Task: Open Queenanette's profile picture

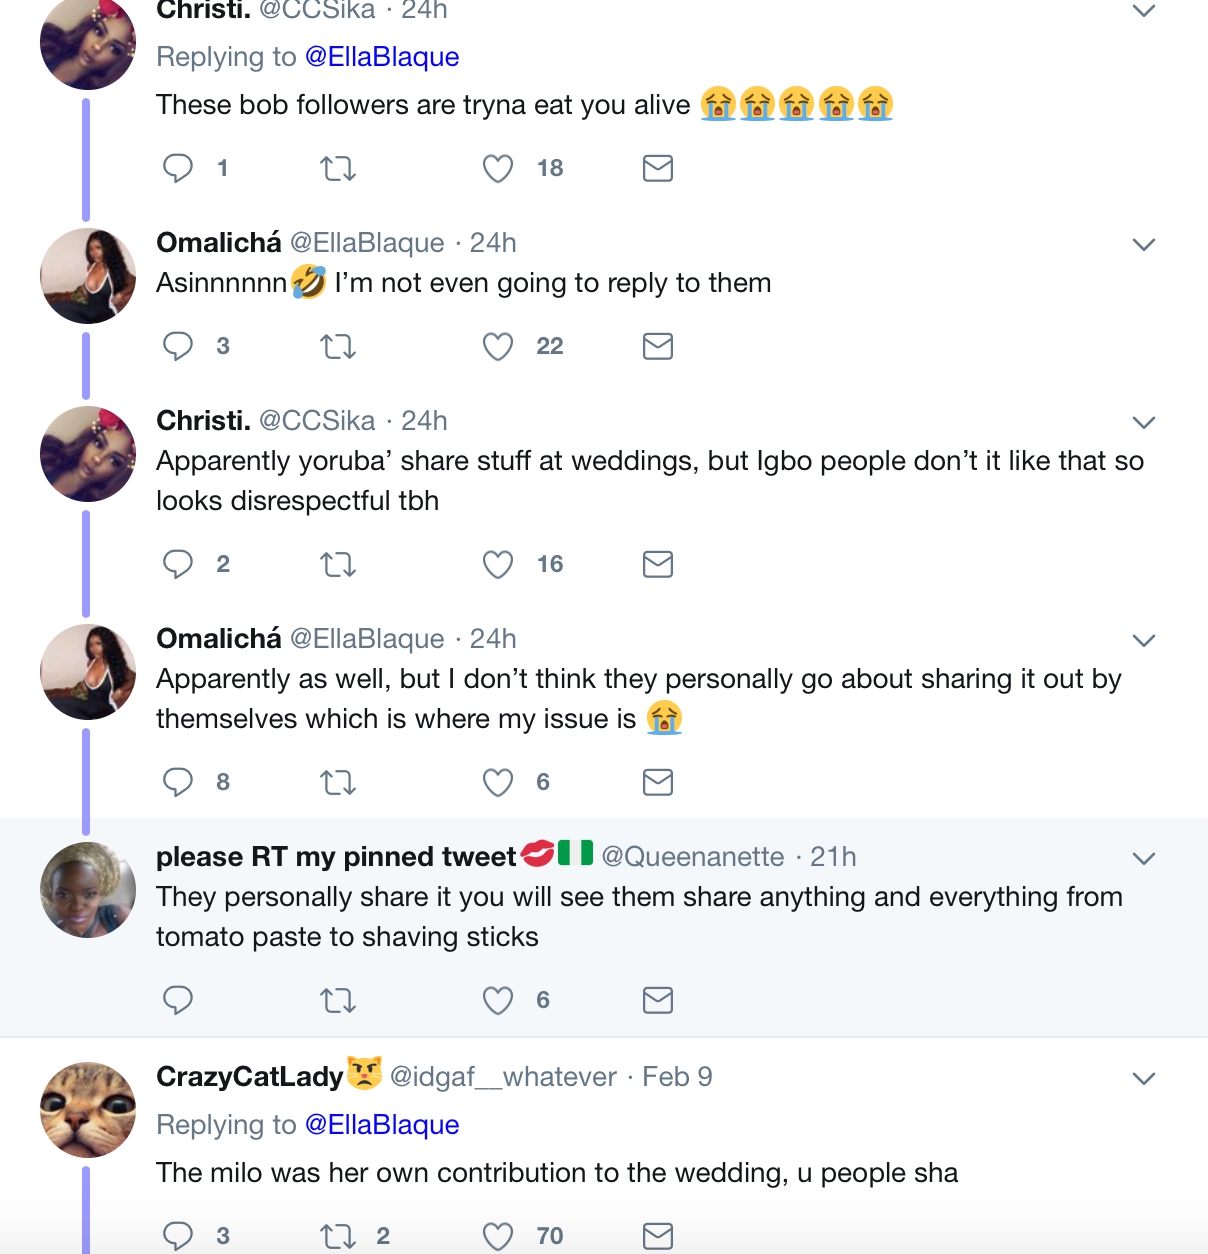Action: point(88,890)
